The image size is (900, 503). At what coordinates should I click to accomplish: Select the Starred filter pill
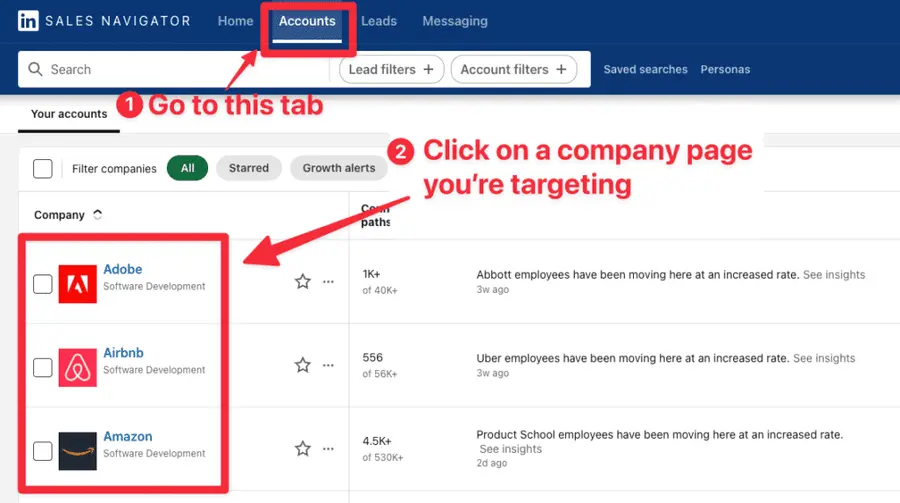coord(249,168)
